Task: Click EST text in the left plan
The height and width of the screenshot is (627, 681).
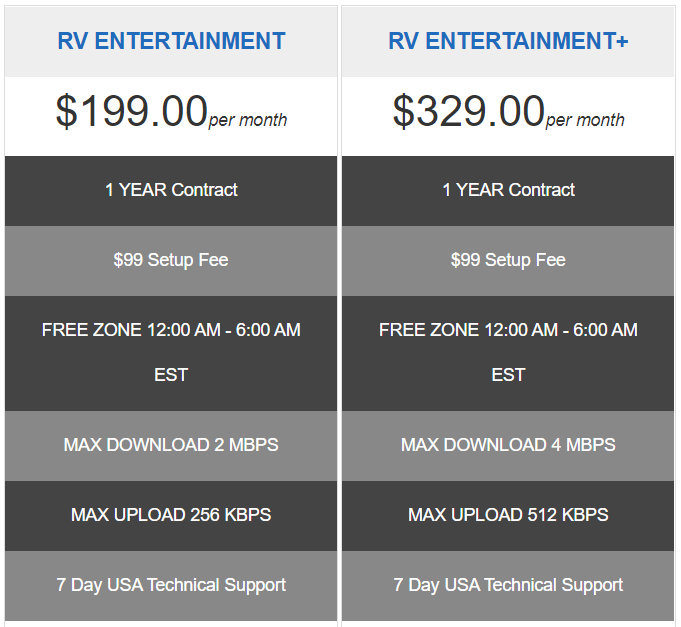Action: (x=171, y=375)
